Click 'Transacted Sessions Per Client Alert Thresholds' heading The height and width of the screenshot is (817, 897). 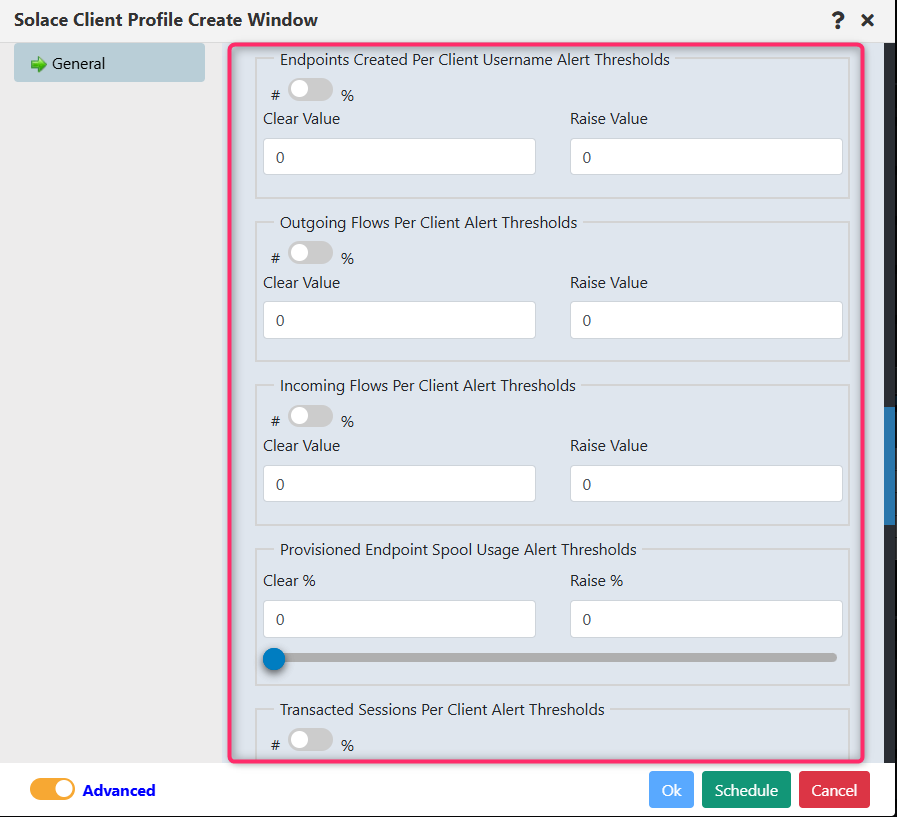pyautogui.click(x=442, y=709)
